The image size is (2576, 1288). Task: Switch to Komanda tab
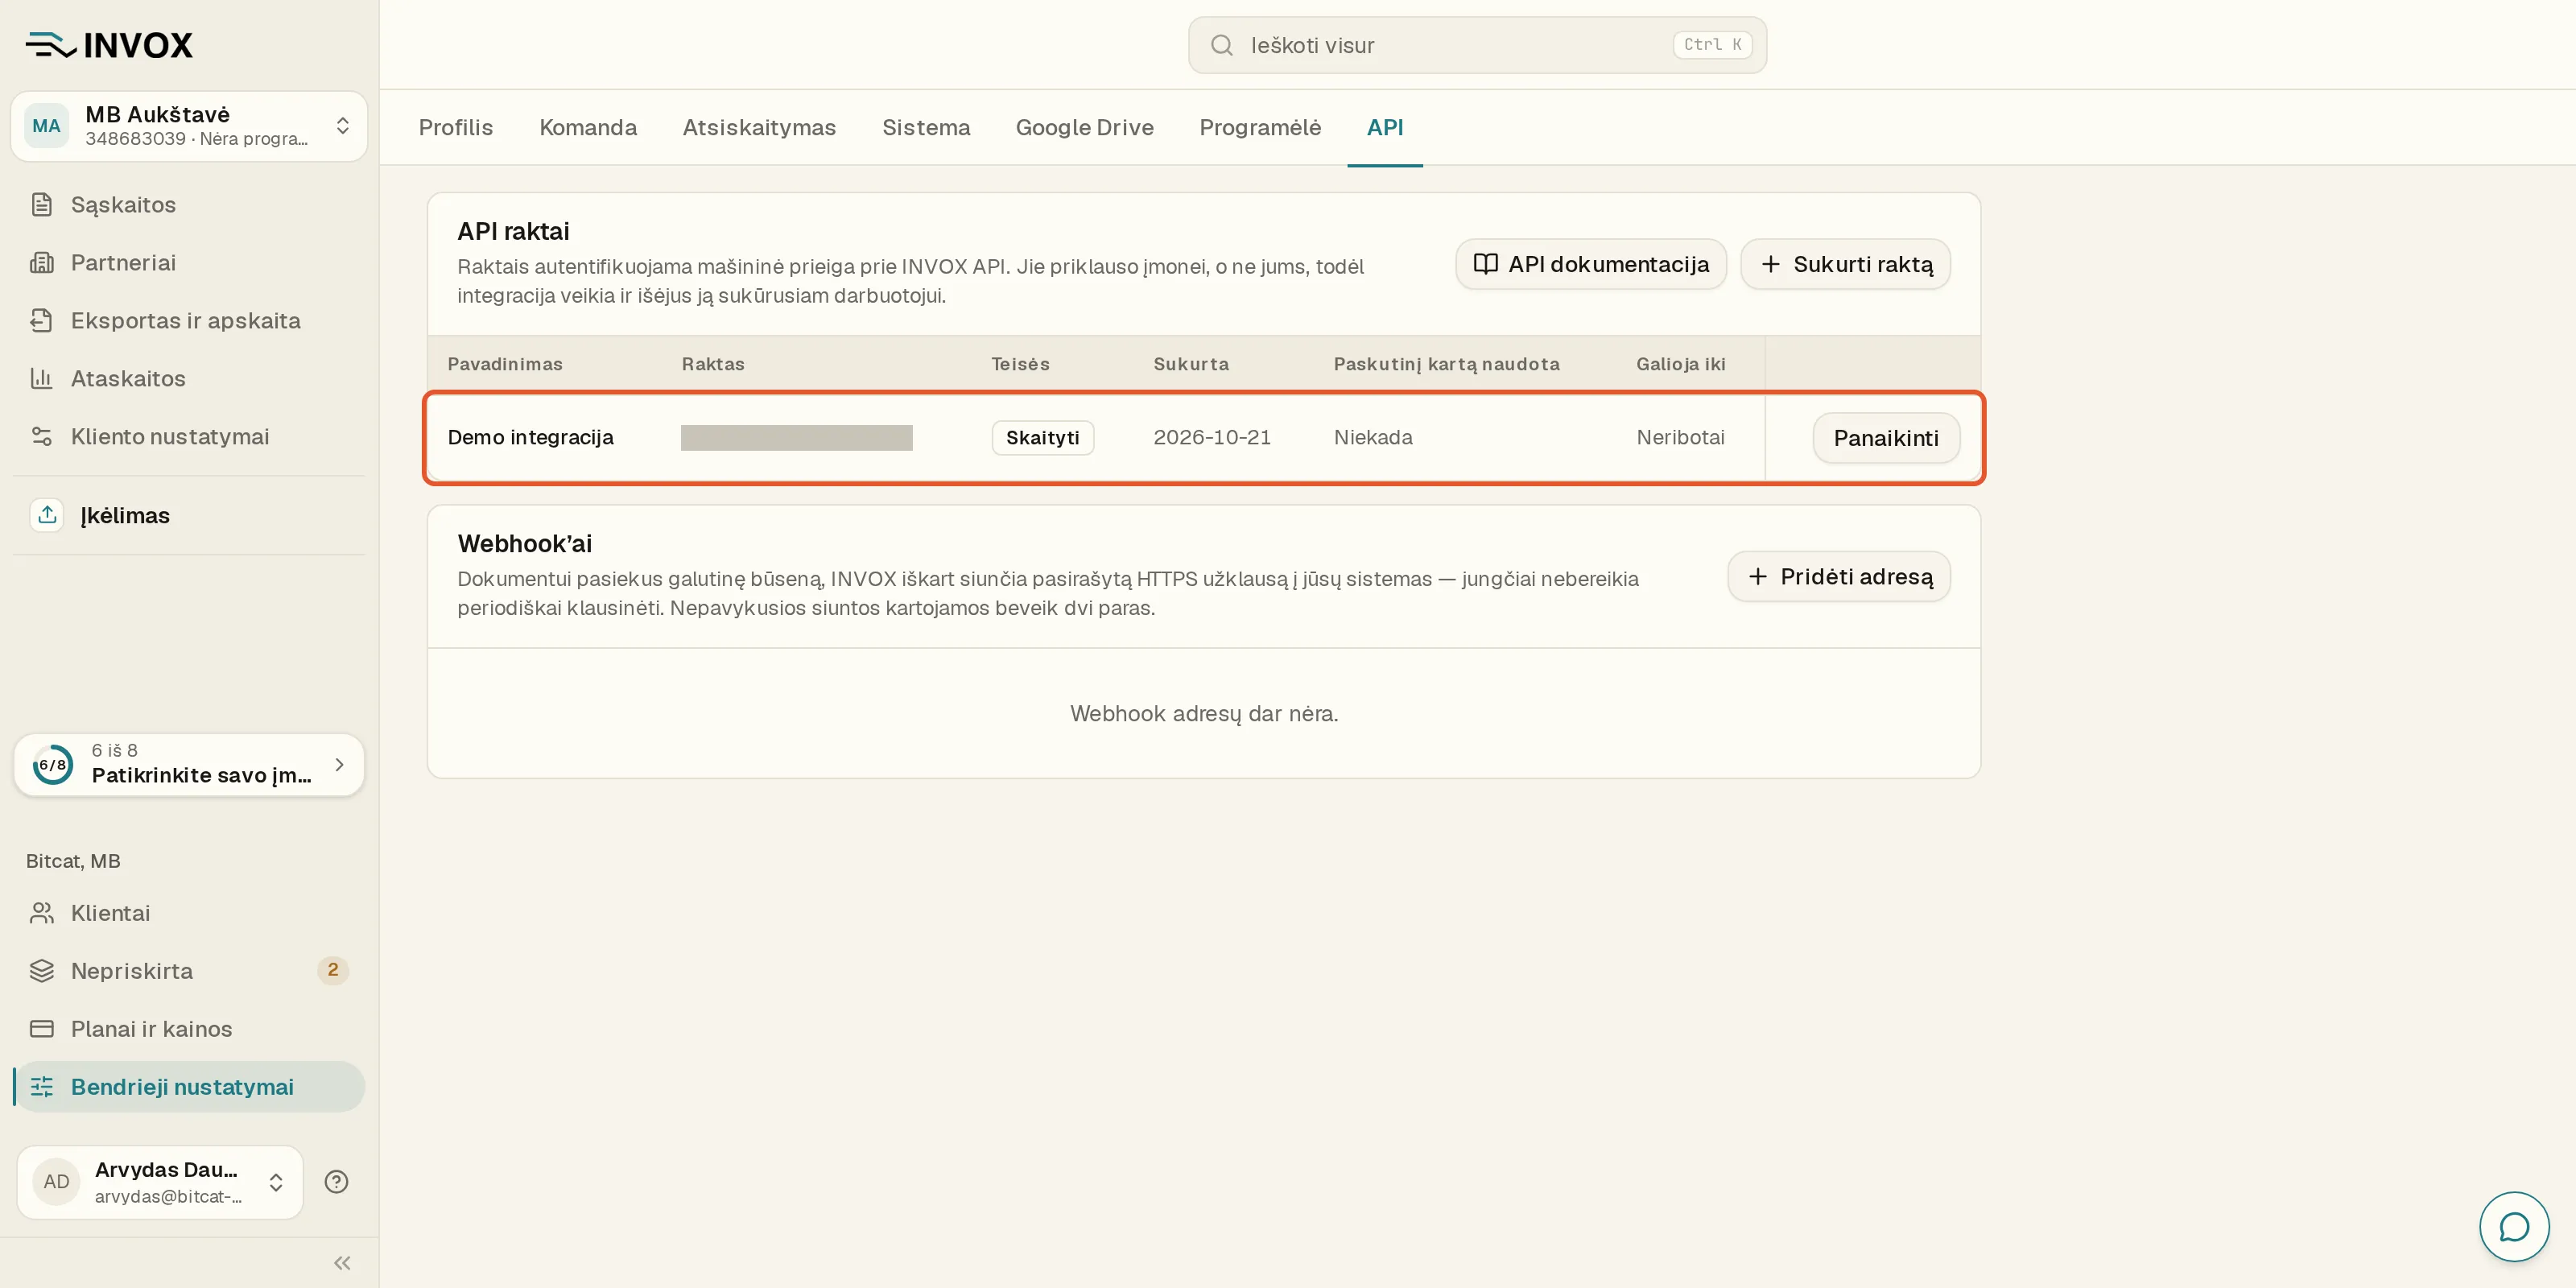point(588,128)
